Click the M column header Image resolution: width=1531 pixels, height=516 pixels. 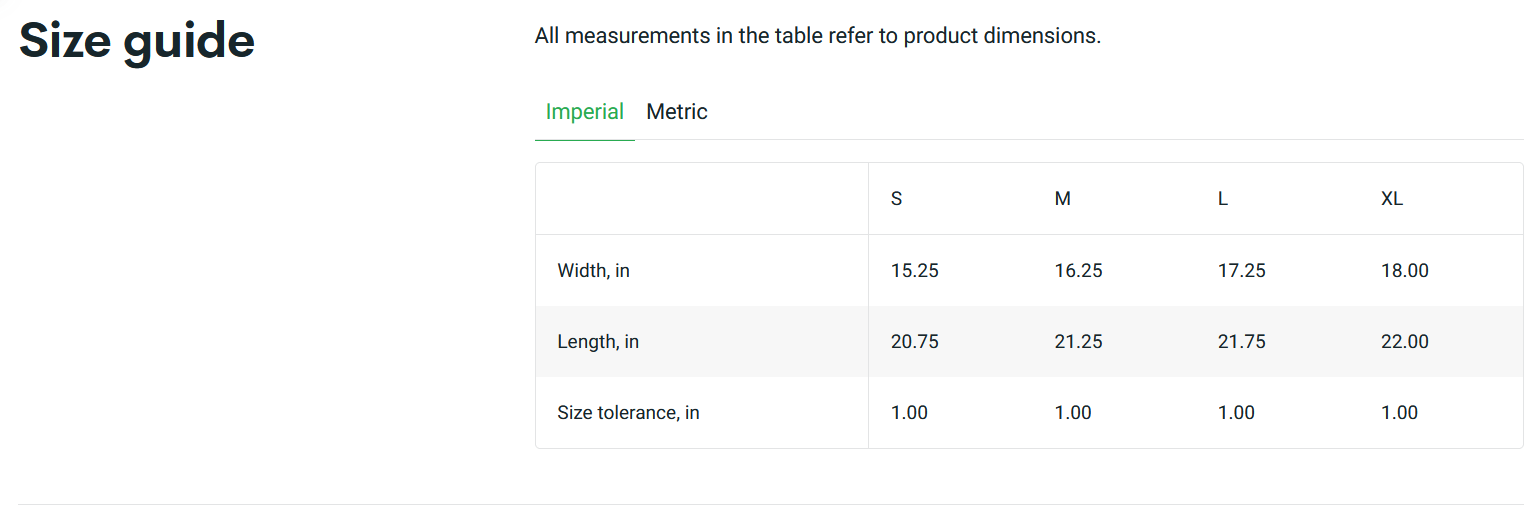click(1063, 199)
